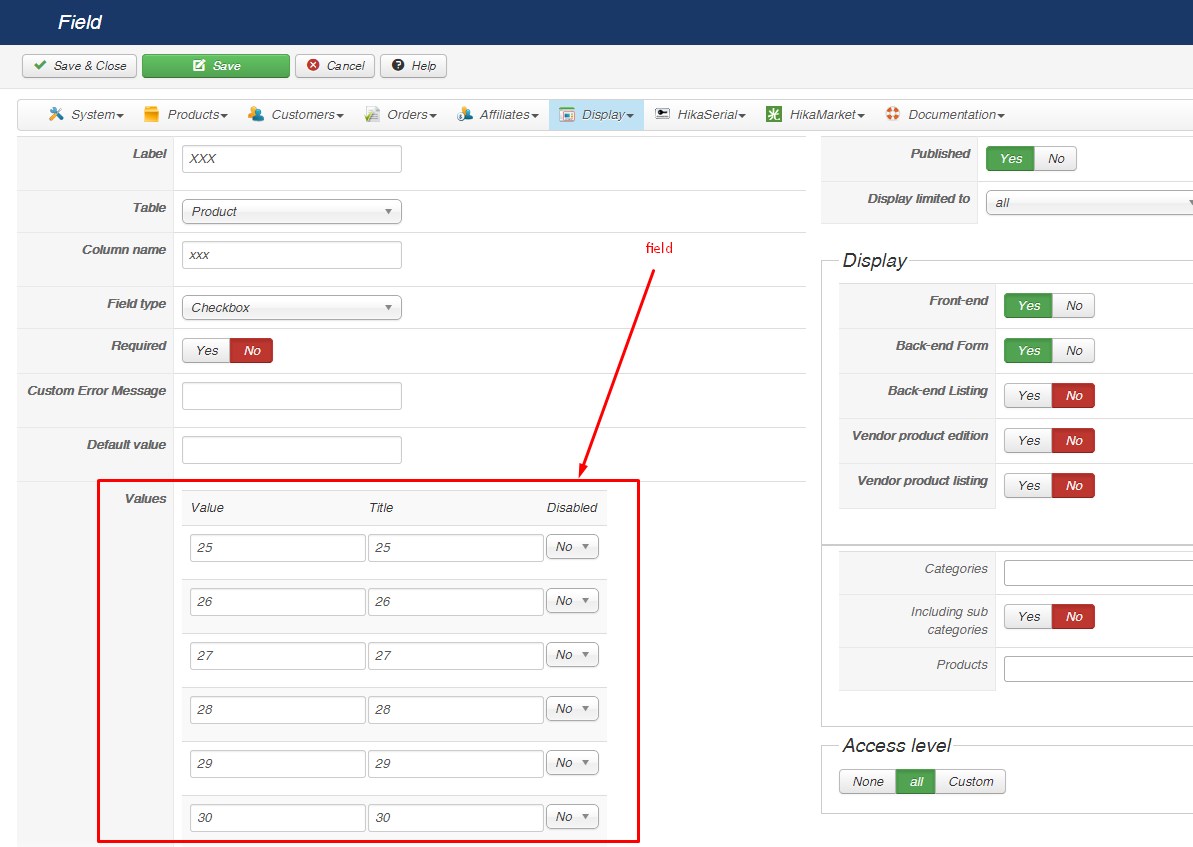Open Disabled dropdown for value 25
The width and height of the screenshot is (1193, 847).
[x=572, y=546]
